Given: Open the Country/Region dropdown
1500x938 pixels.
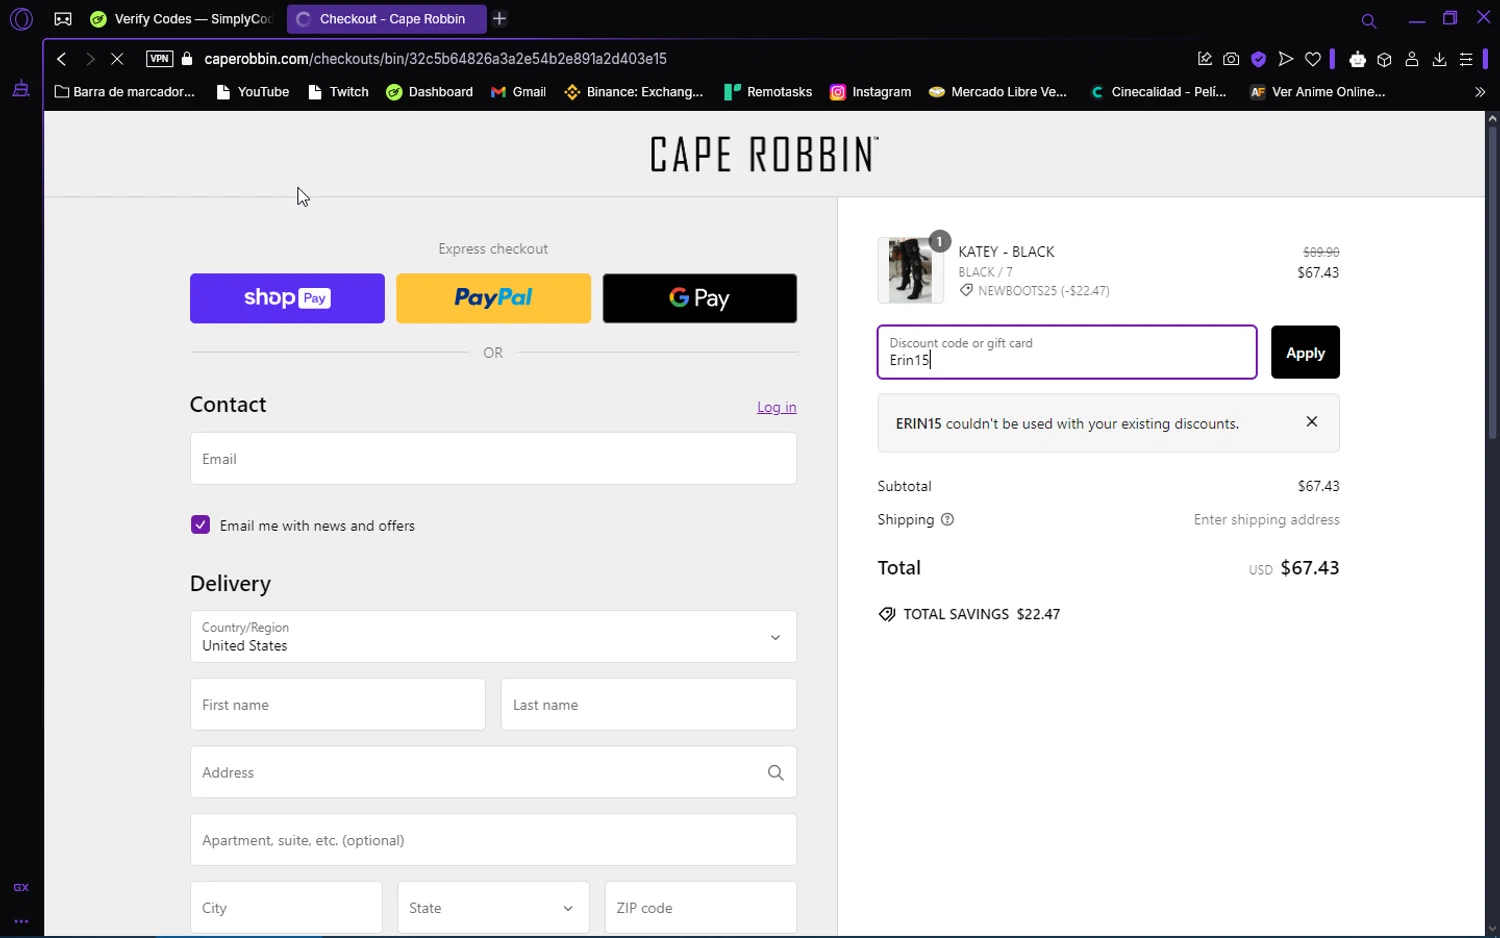Looking at the screenshot, I should click(x=493, y=637).
